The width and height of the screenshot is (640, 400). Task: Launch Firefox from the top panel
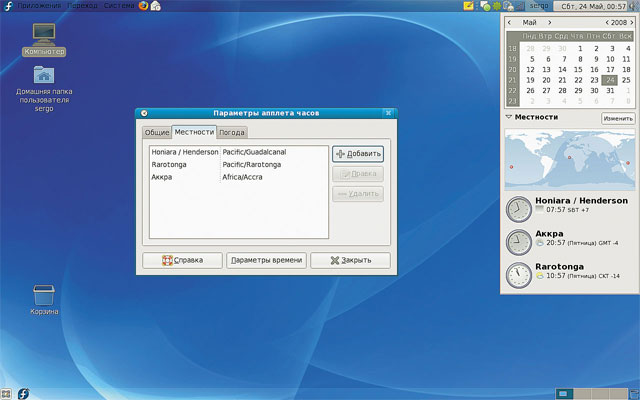[x=143, y=6]
